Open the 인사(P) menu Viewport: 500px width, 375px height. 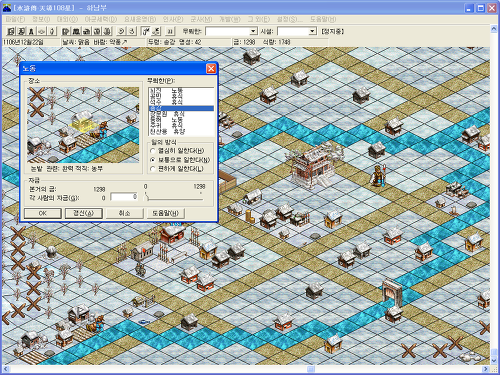tap(173, 19)
